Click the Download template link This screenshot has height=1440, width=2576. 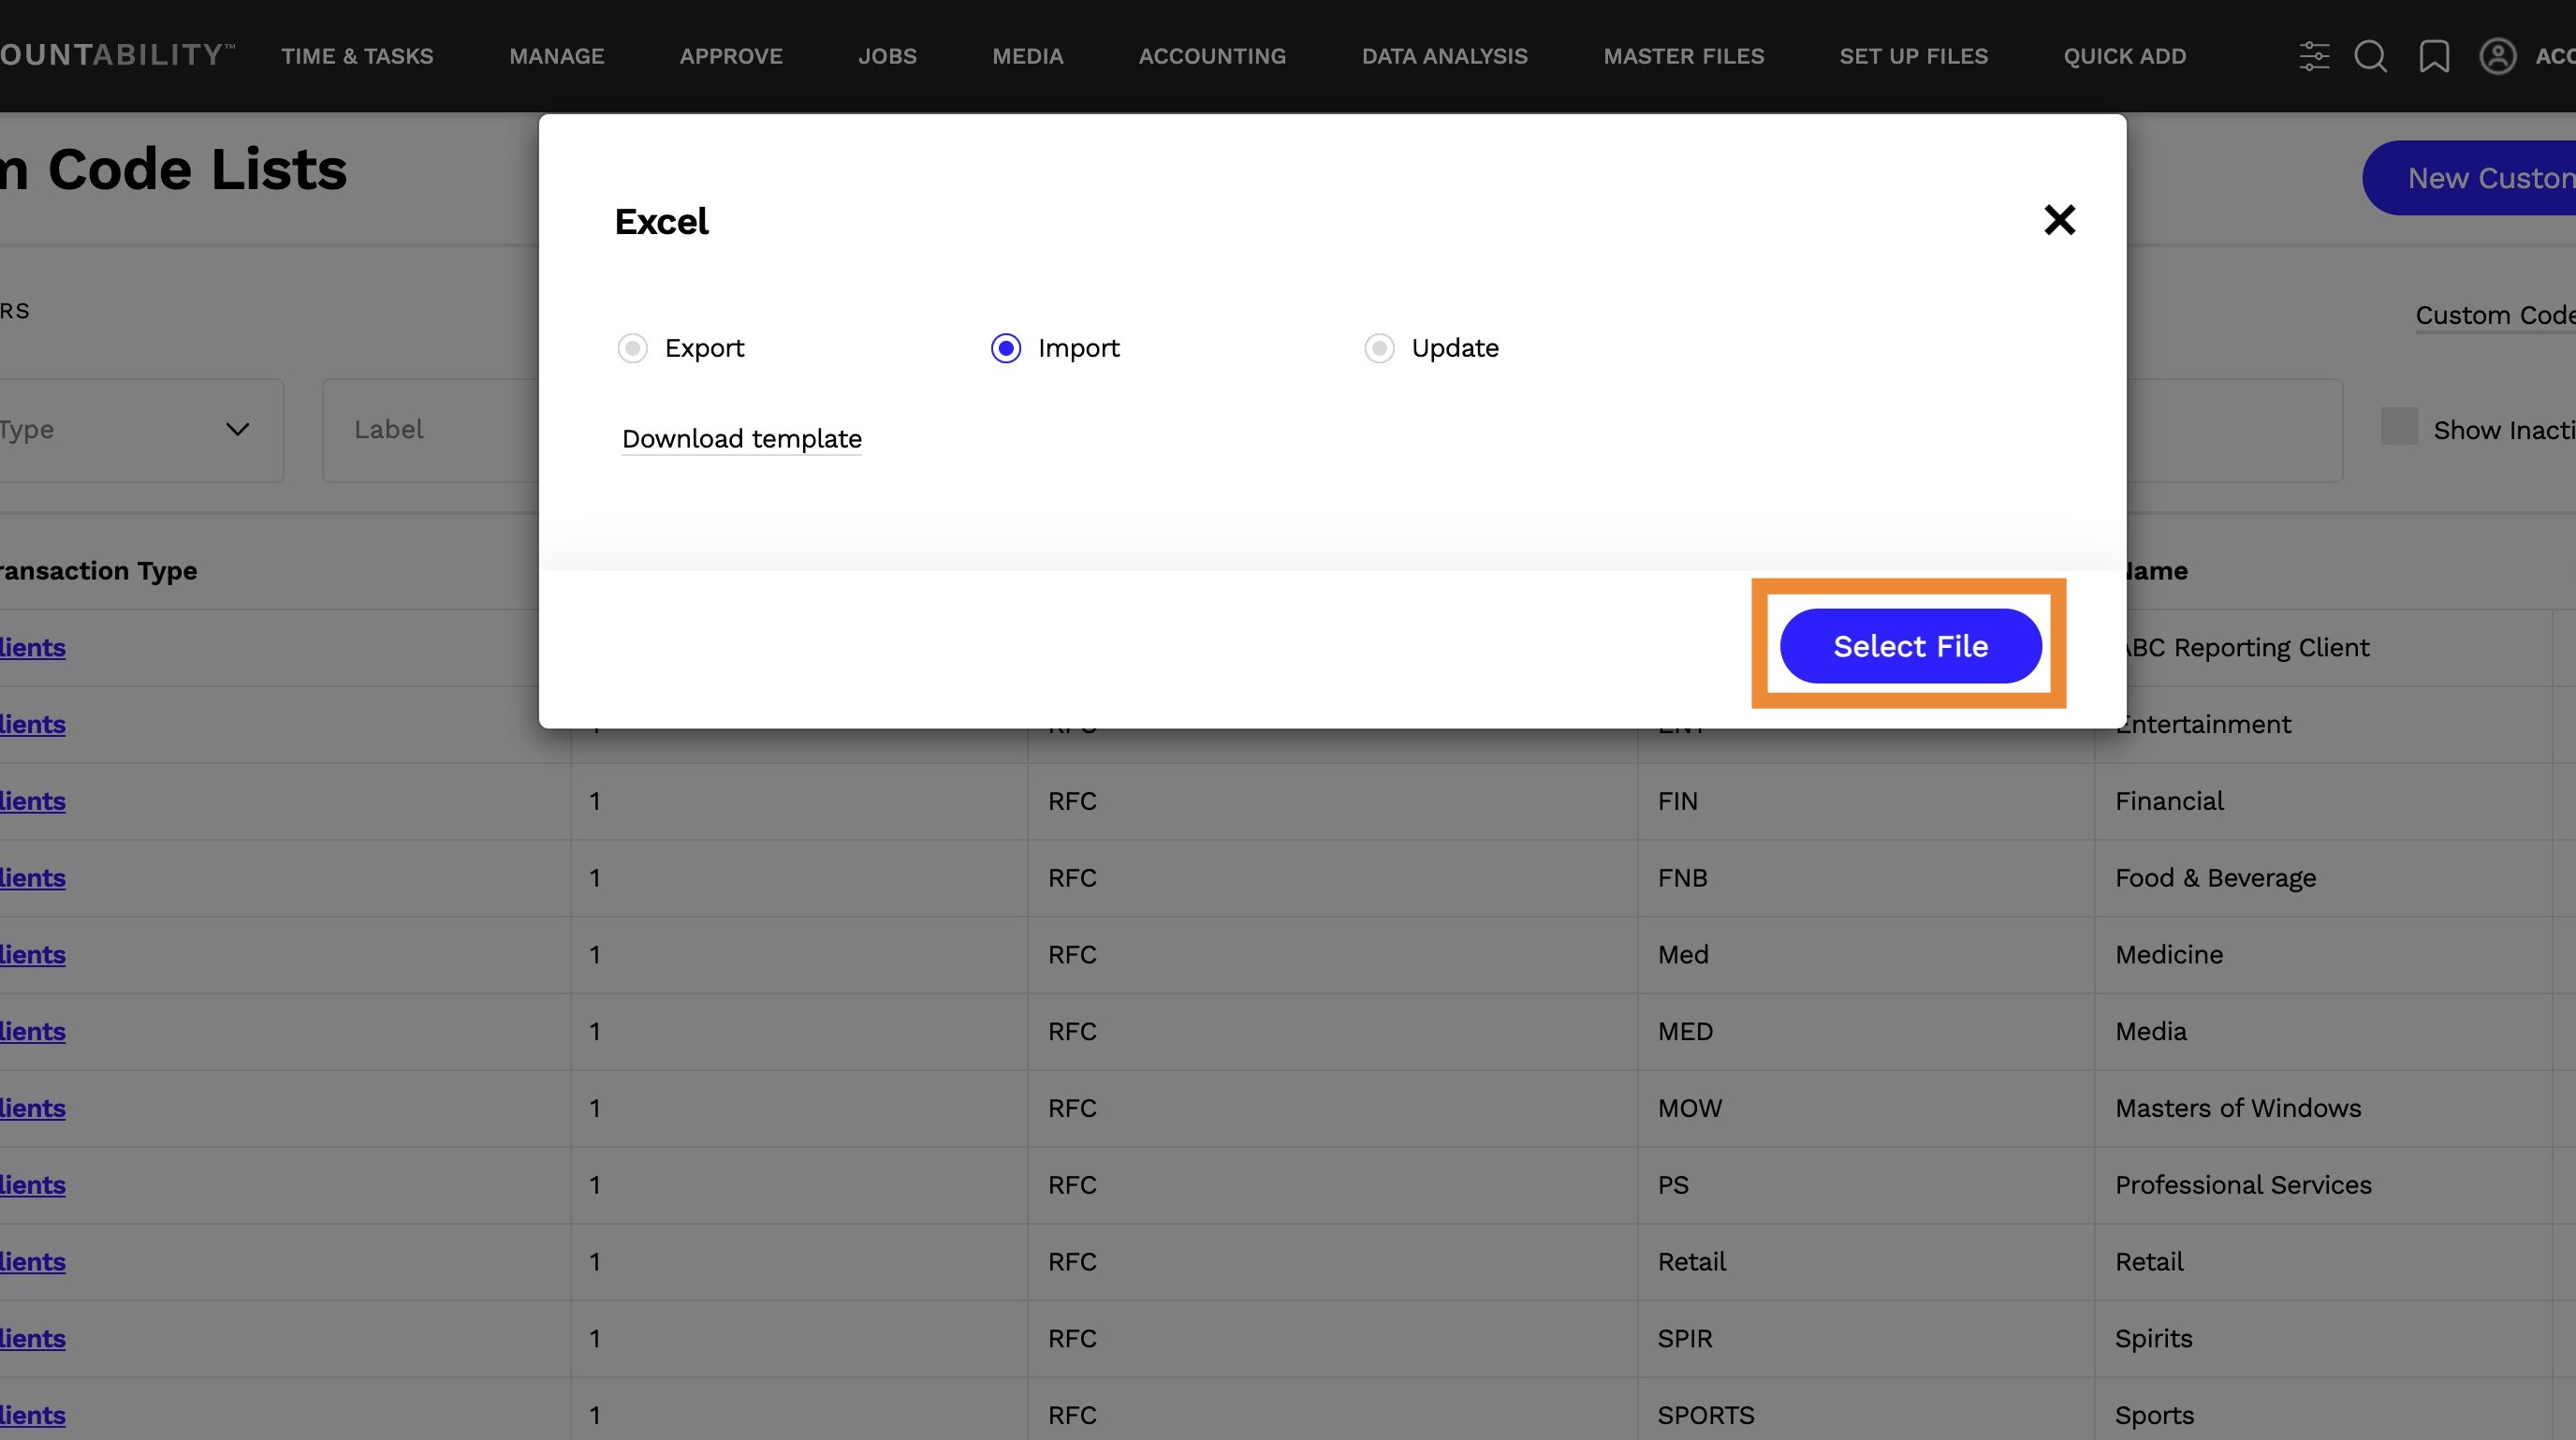point(741,439)
